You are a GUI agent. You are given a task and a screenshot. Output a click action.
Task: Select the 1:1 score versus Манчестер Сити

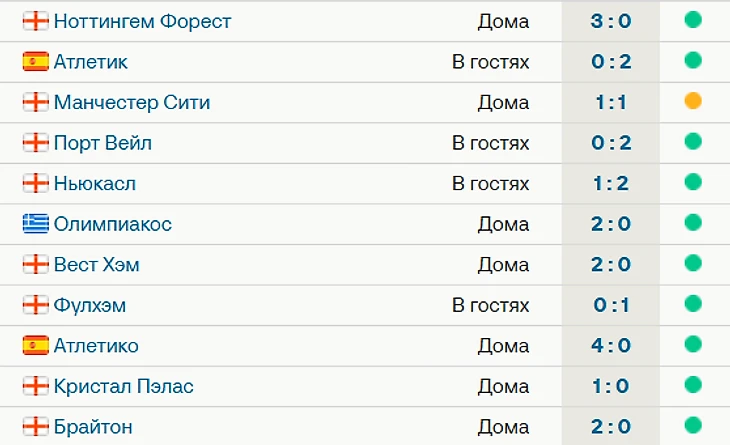611,102
